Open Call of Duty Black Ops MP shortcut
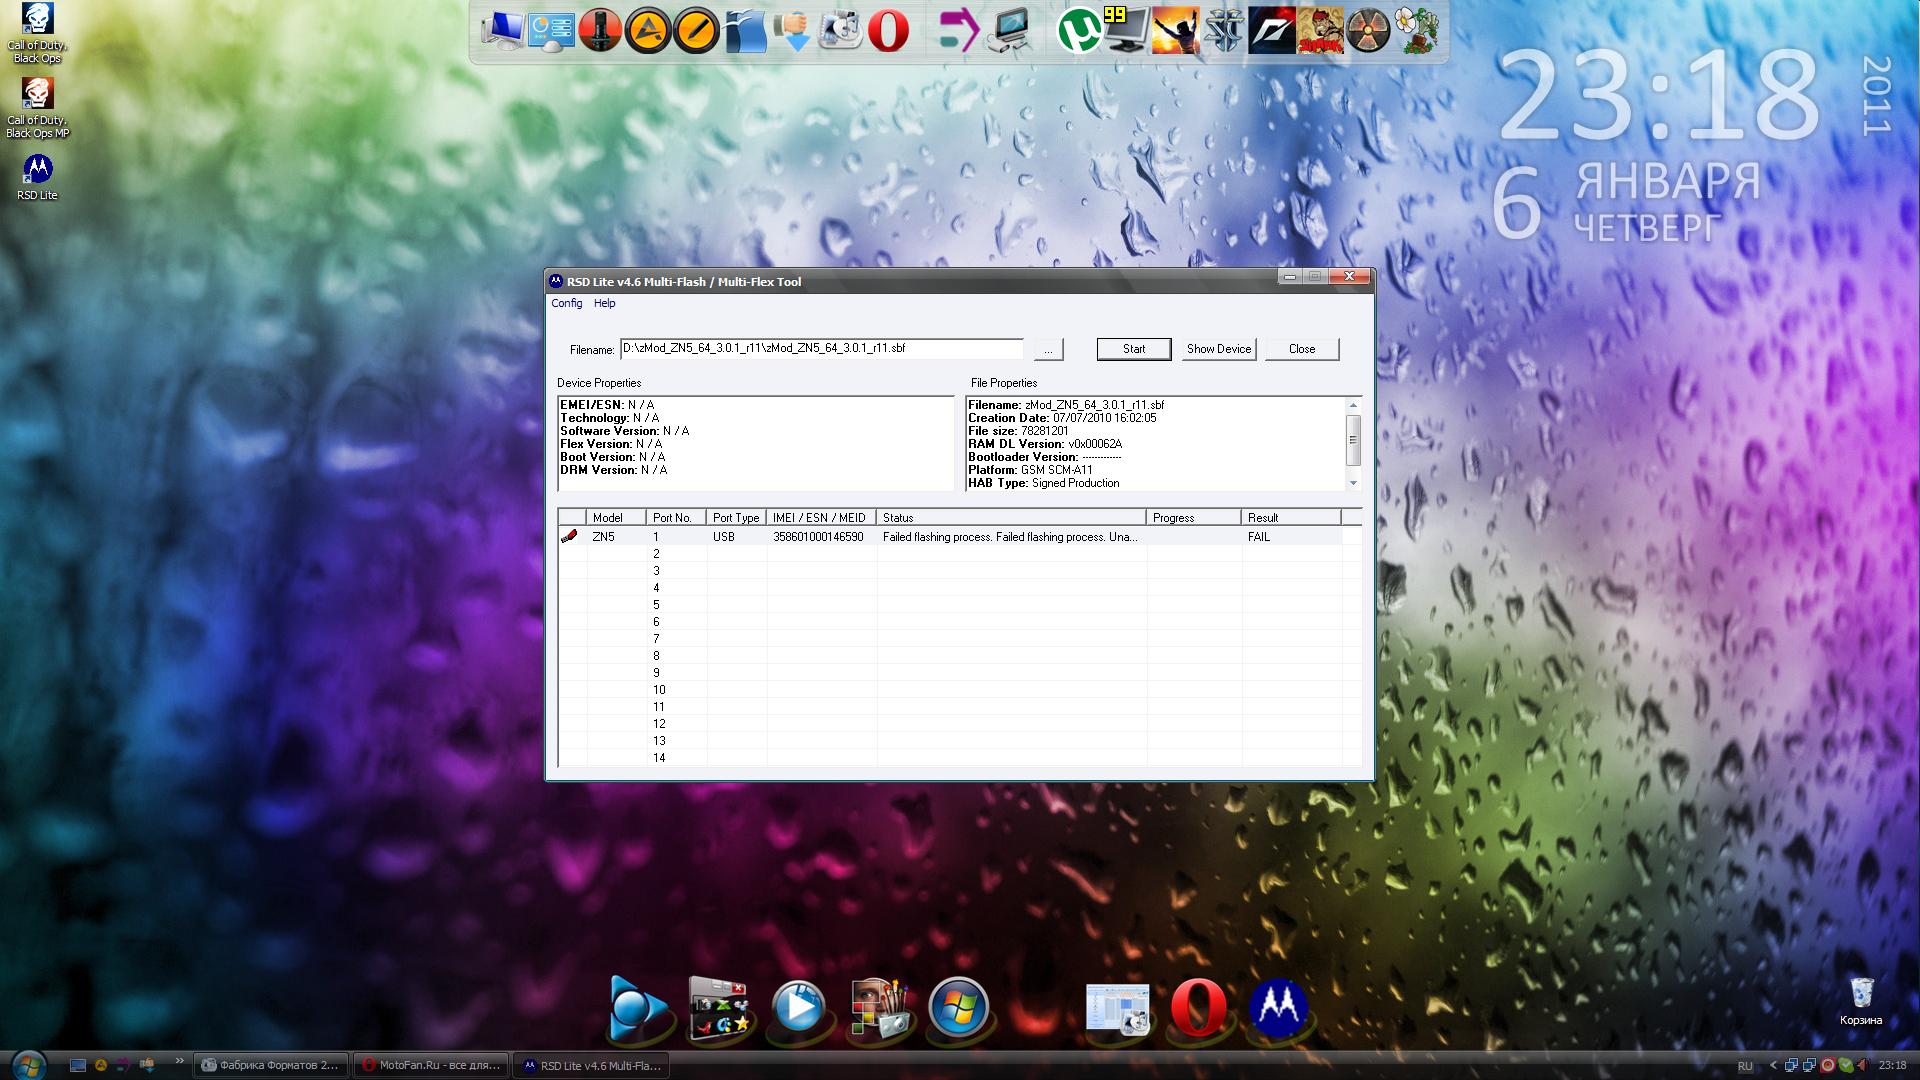Viewport: 1920px width, 1080px height. click(x=38, y=108)
